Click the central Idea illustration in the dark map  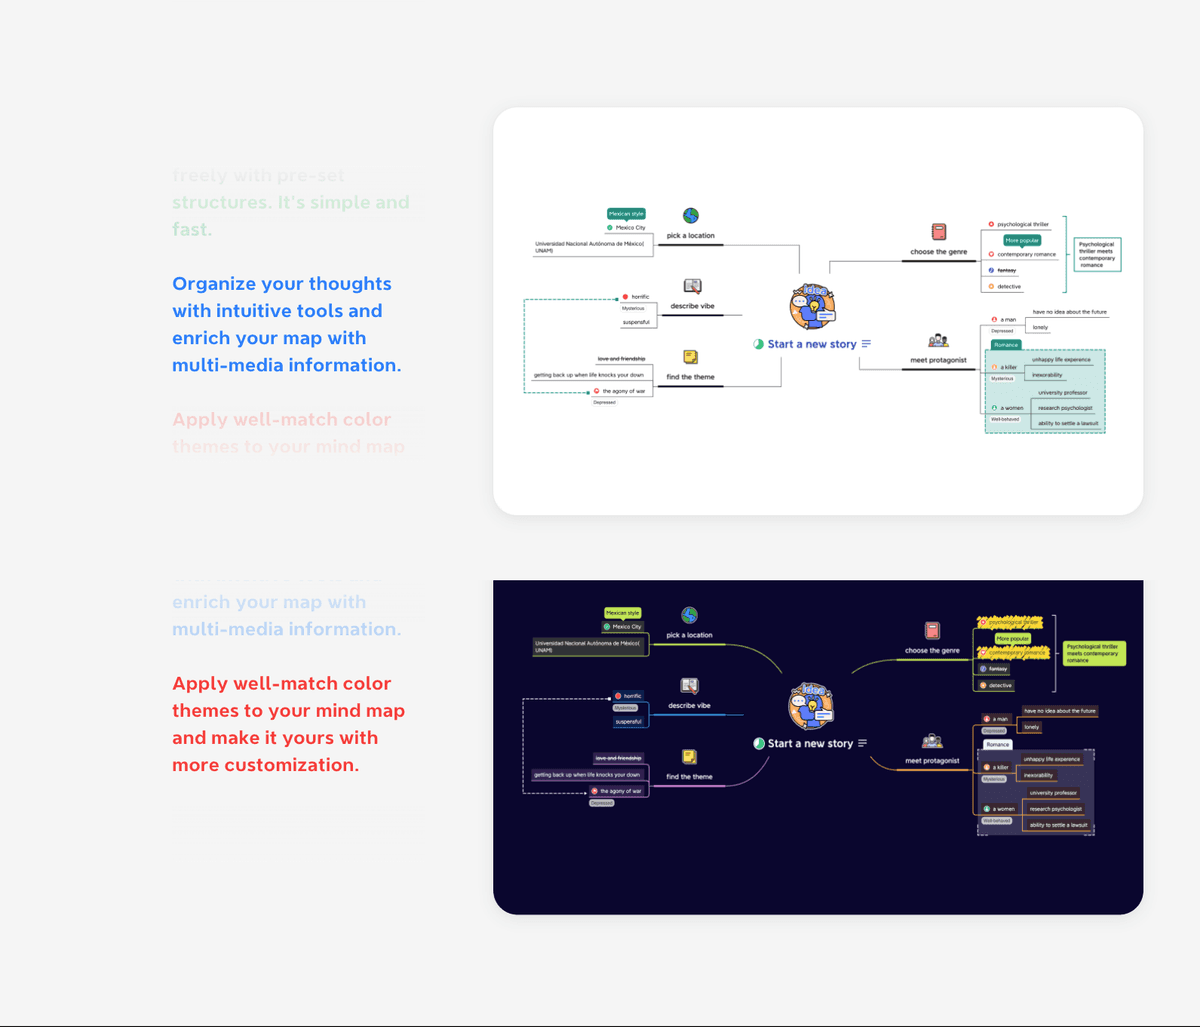[x=811, y=706]
